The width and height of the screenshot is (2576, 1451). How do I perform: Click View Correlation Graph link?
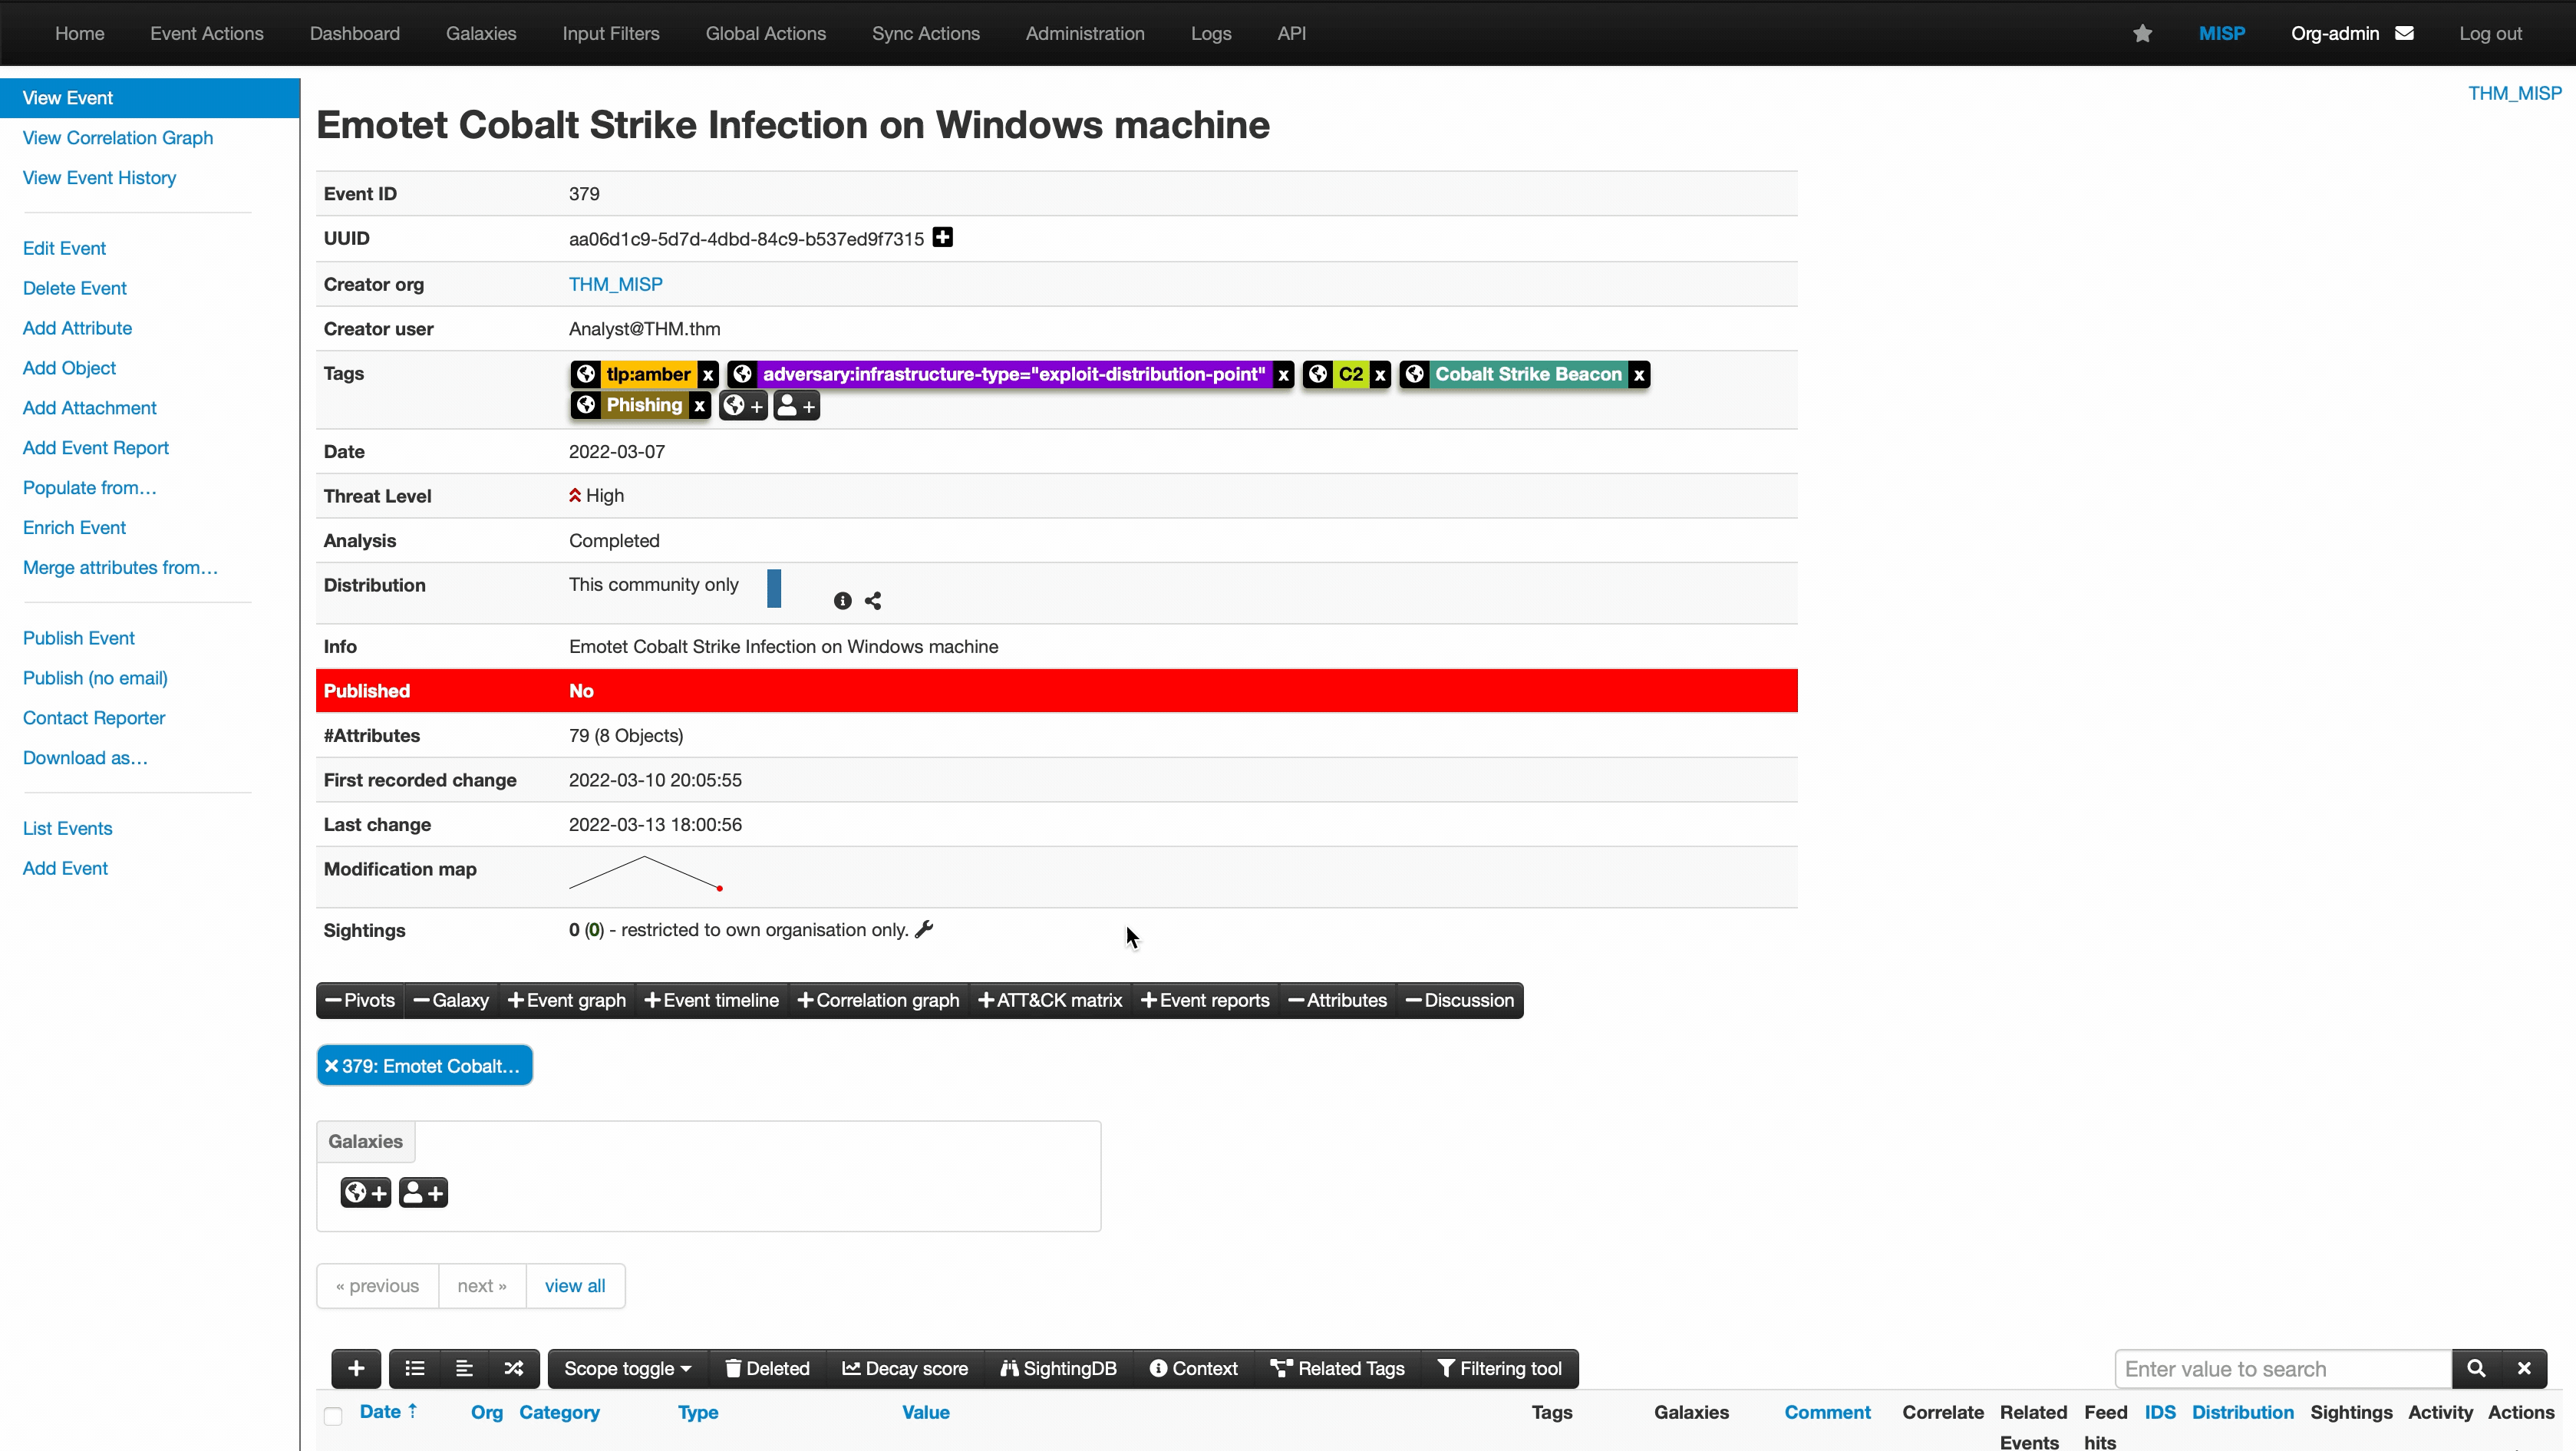coord(118,138)
